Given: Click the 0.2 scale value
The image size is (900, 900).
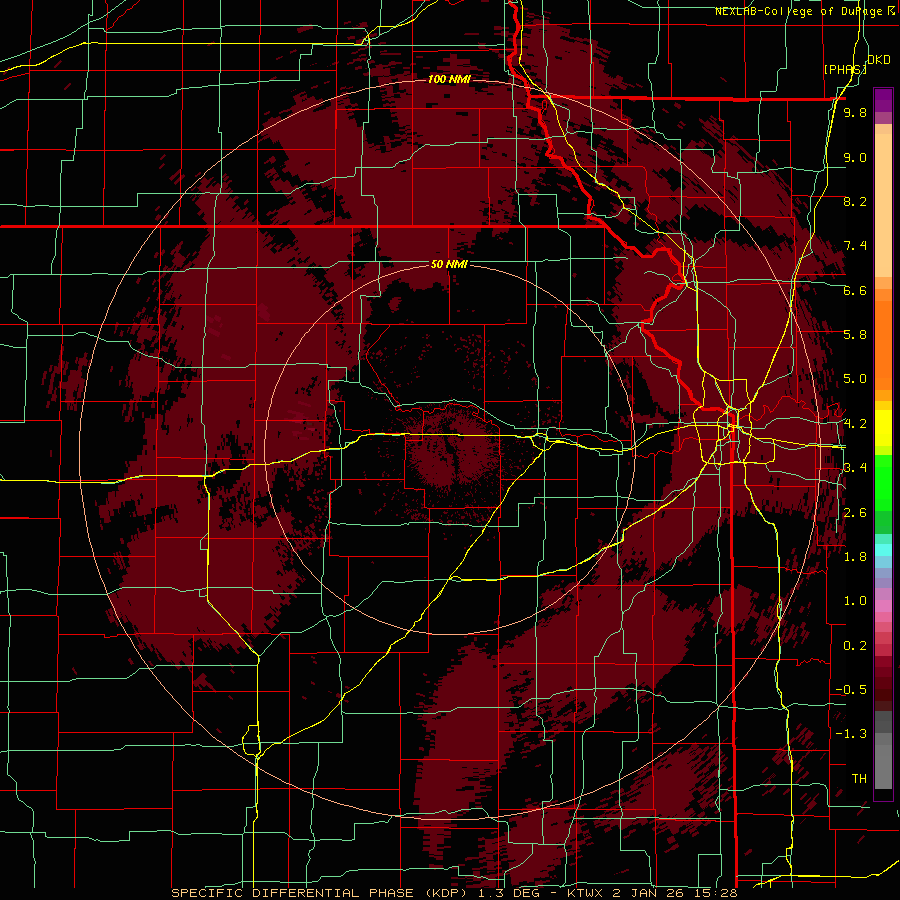Looking at the screenshot, I should pos(855,645).
